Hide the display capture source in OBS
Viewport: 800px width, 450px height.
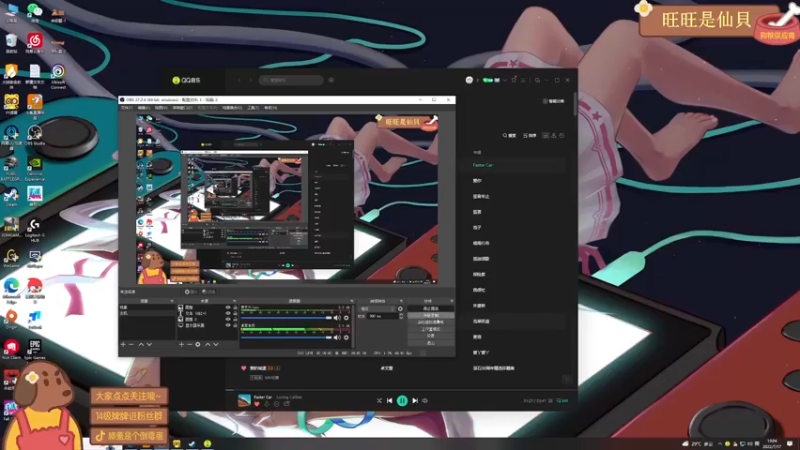[x=228, y=325]
